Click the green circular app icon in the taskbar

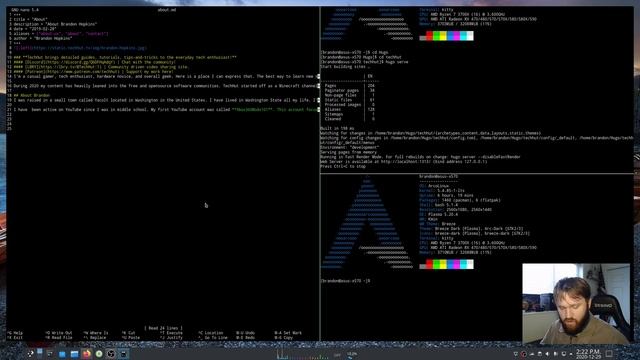point(99,354)
